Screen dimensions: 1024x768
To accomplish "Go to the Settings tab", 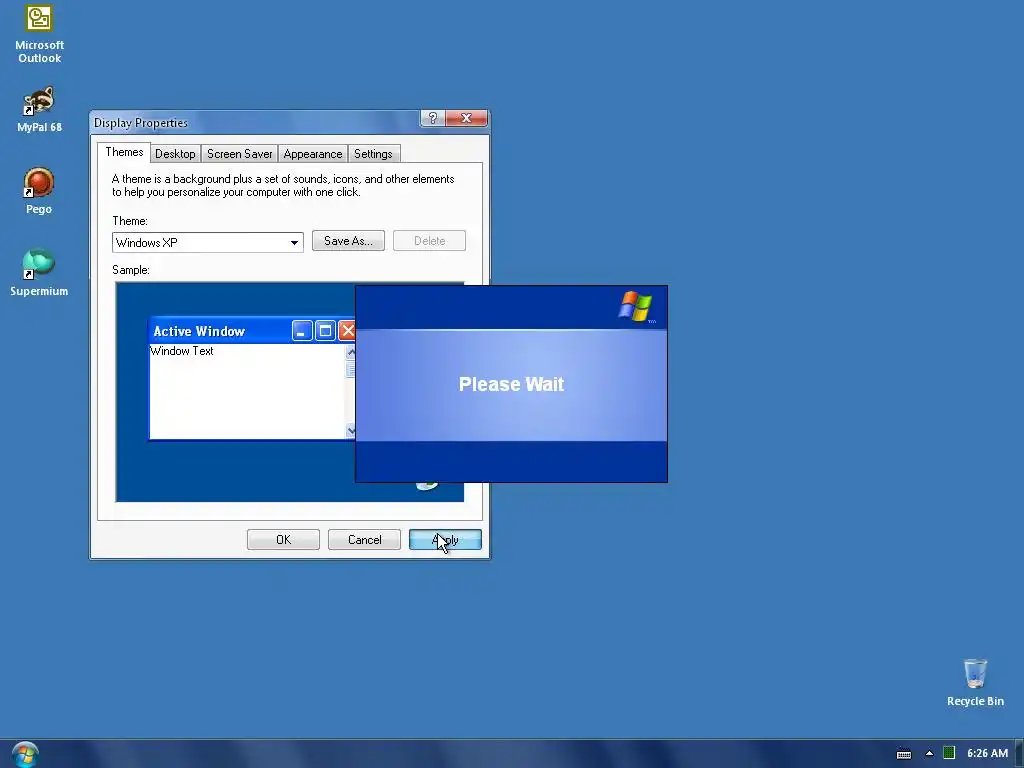I will [373, 154].
